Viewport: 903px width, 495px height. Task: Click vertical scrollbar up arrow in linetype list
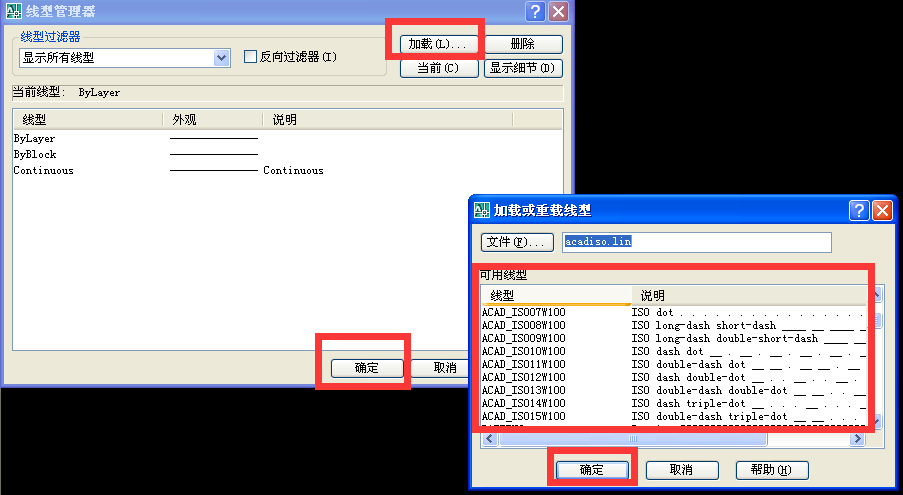pos(877,295)
